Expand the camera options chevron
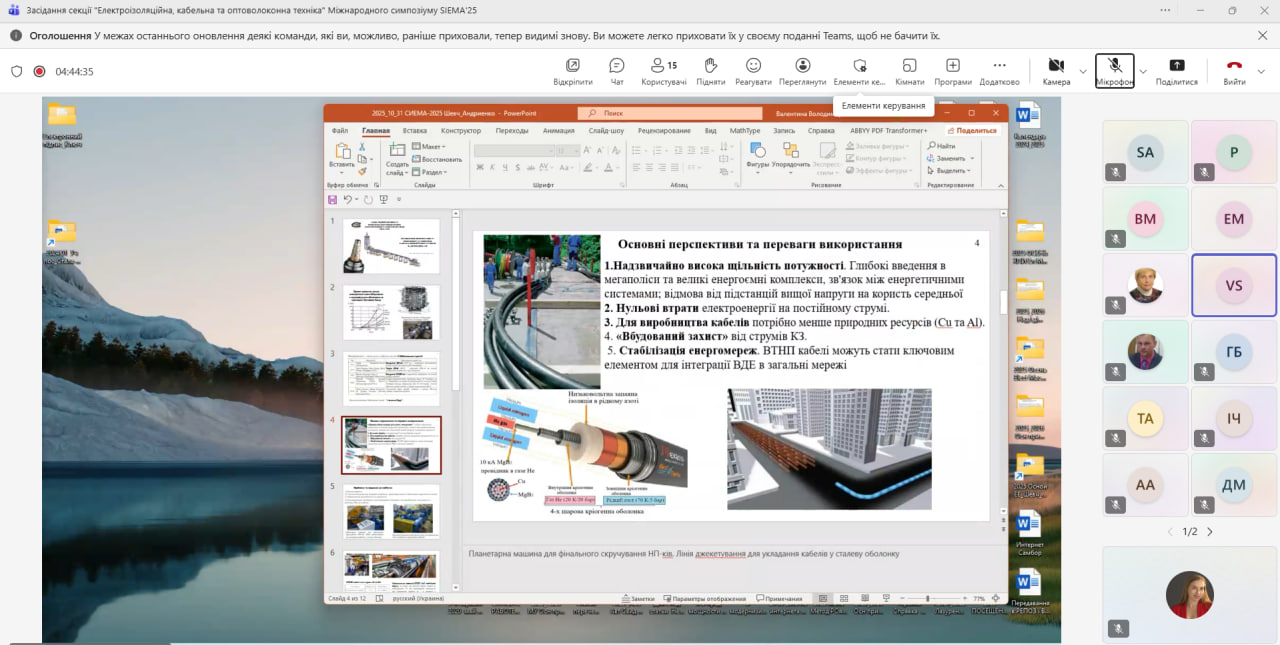The width and height of the screenshot is (1280, 645). 1083,72
